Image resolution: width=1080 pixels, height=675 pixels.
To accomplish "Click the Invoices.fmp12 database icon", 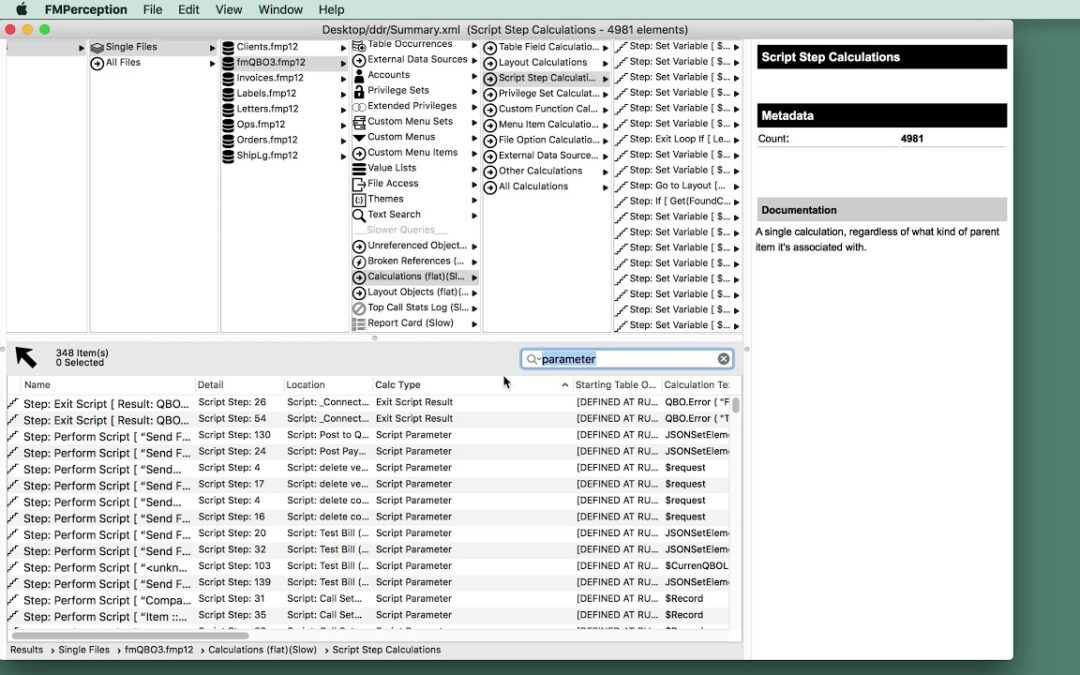I will pyautogui.click(x=228, y=79).
